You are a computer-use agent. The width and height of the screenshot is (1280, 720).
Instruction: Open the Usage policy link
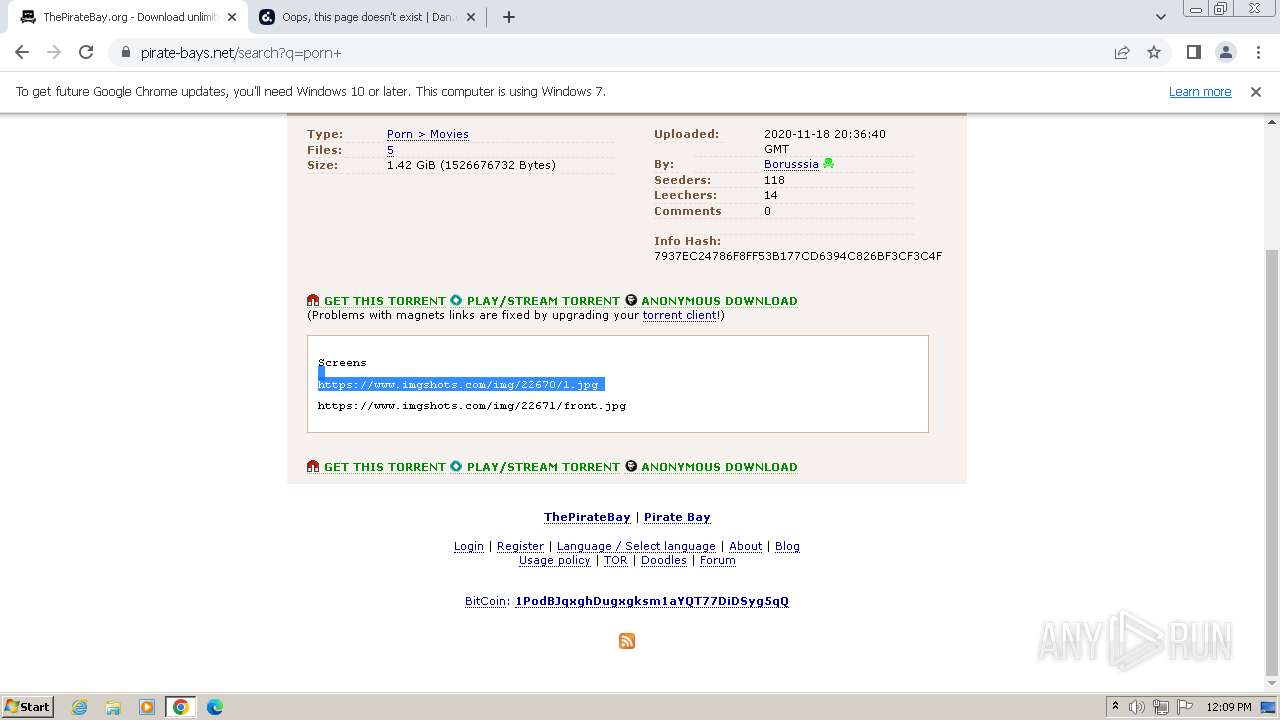pyautogui.click(x=555, y=560)
